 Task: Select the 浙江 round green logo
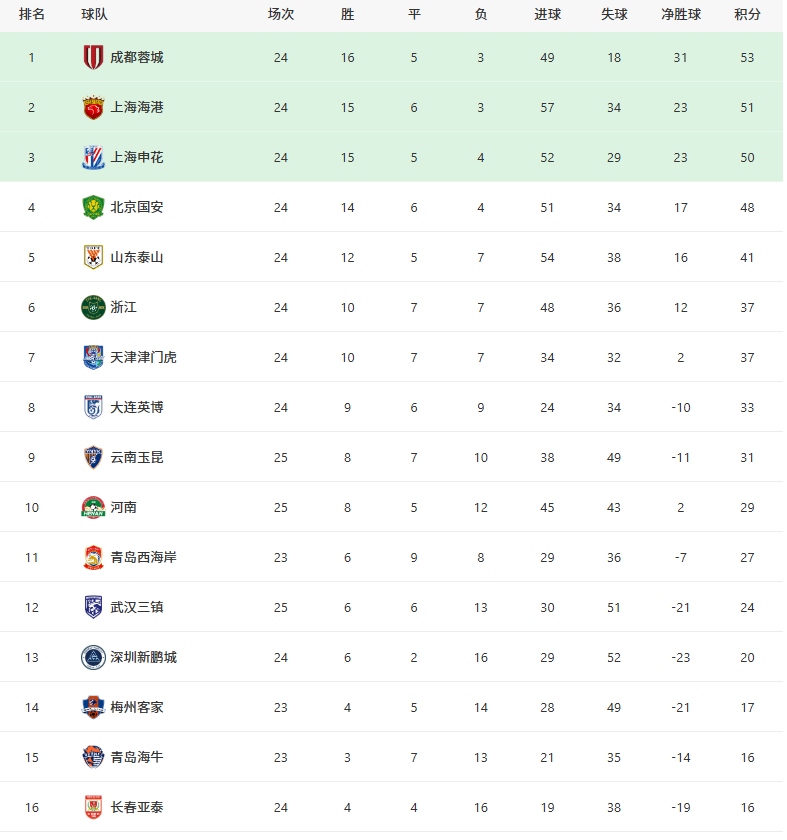93,308
